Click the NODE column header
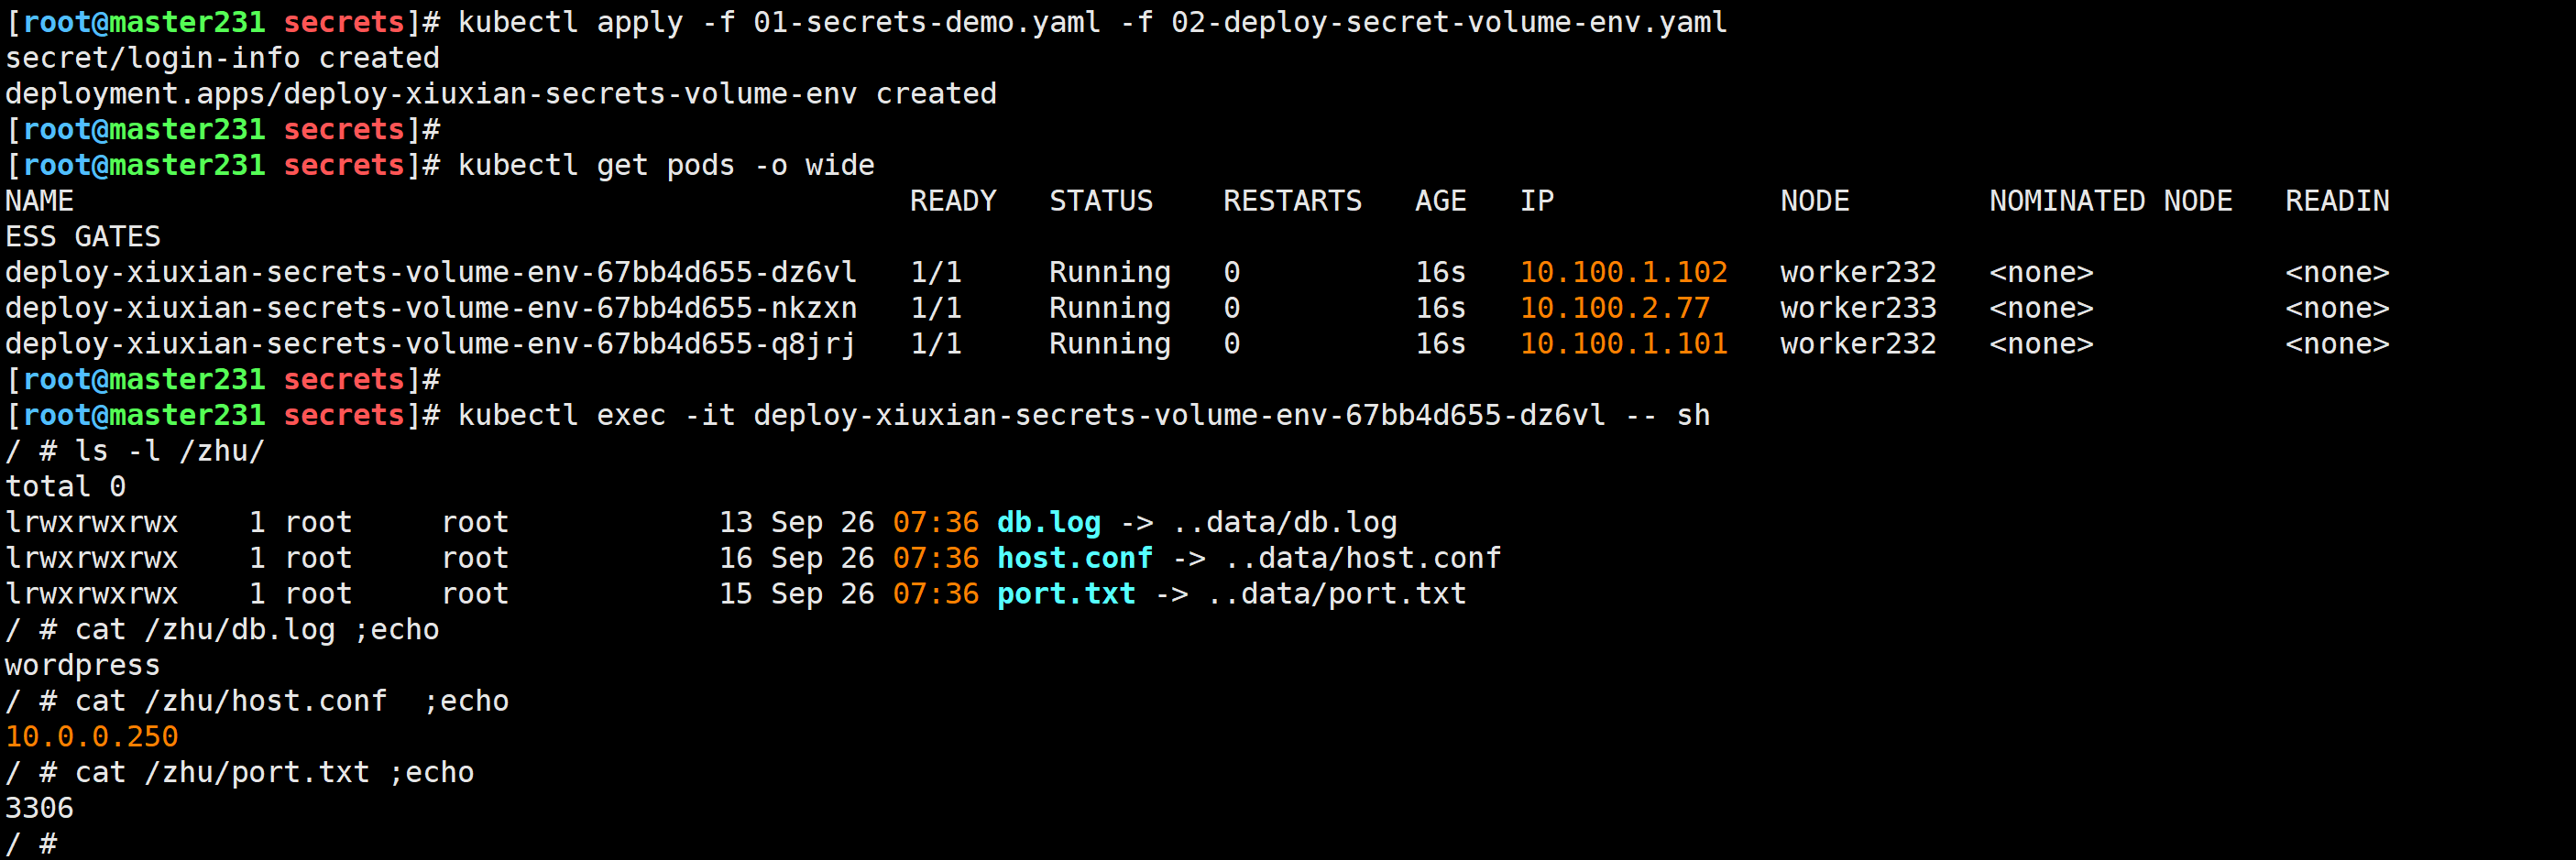The width and height of the screenshot is (2576, 860). point(1815,201)
